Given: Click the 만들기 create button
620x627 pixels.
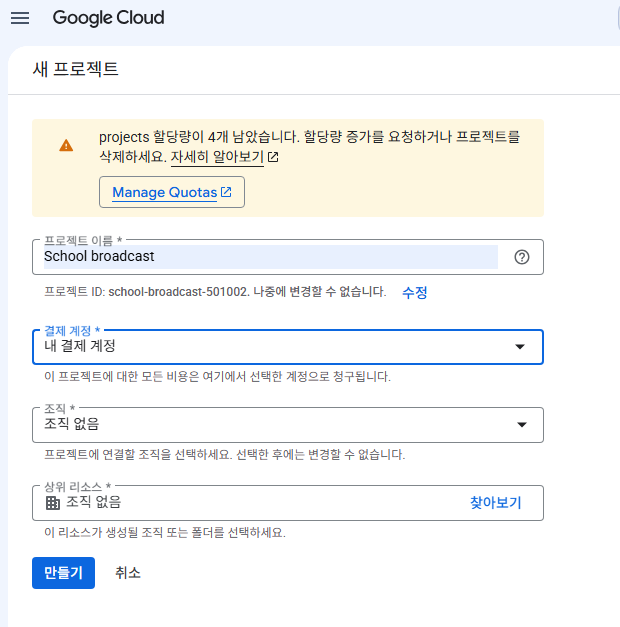Looking at the screenshot, I should pyautogui.click(x=63, y=573).
